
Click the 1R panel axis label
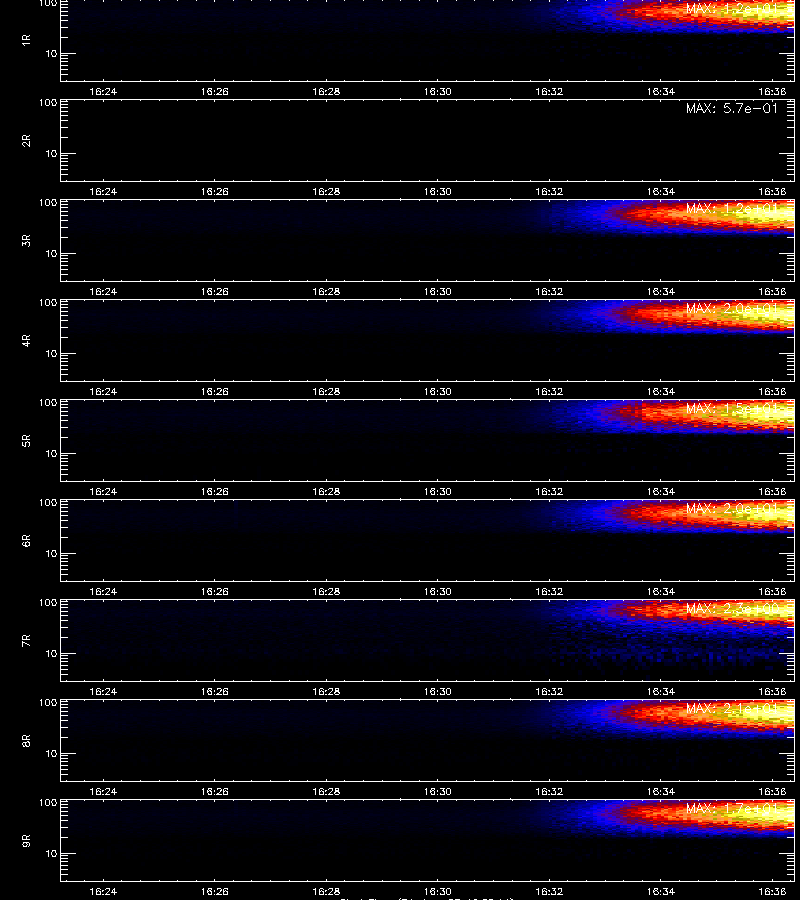click(x=26, y=40)
